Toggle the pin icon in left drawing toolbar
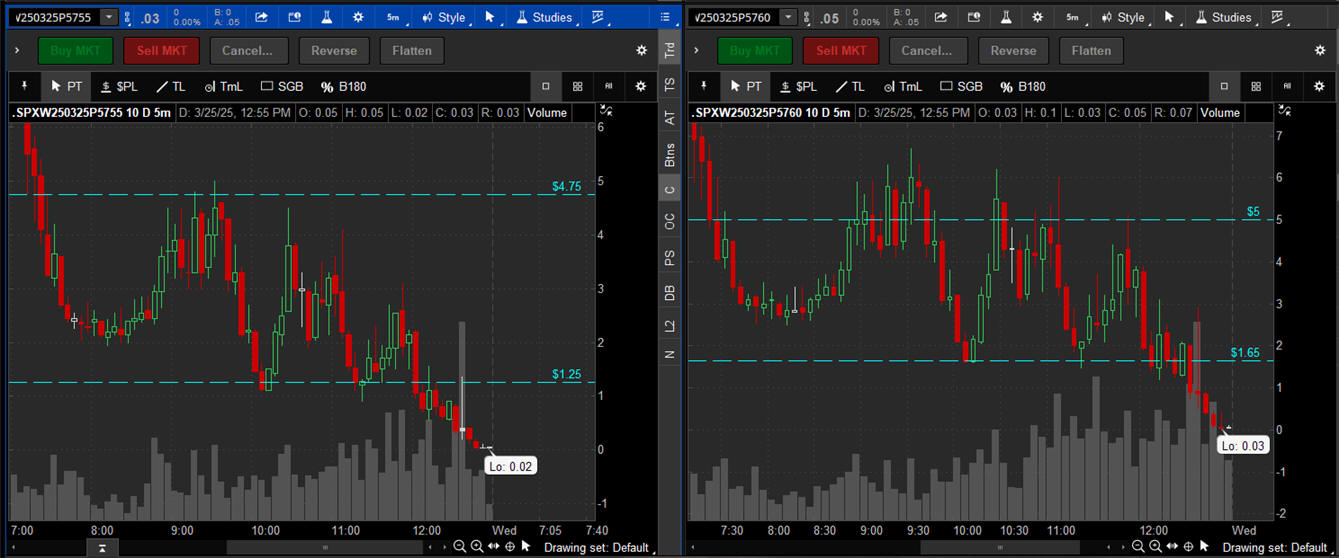Viewport: 1339px width, 558px height. point(25,87)
